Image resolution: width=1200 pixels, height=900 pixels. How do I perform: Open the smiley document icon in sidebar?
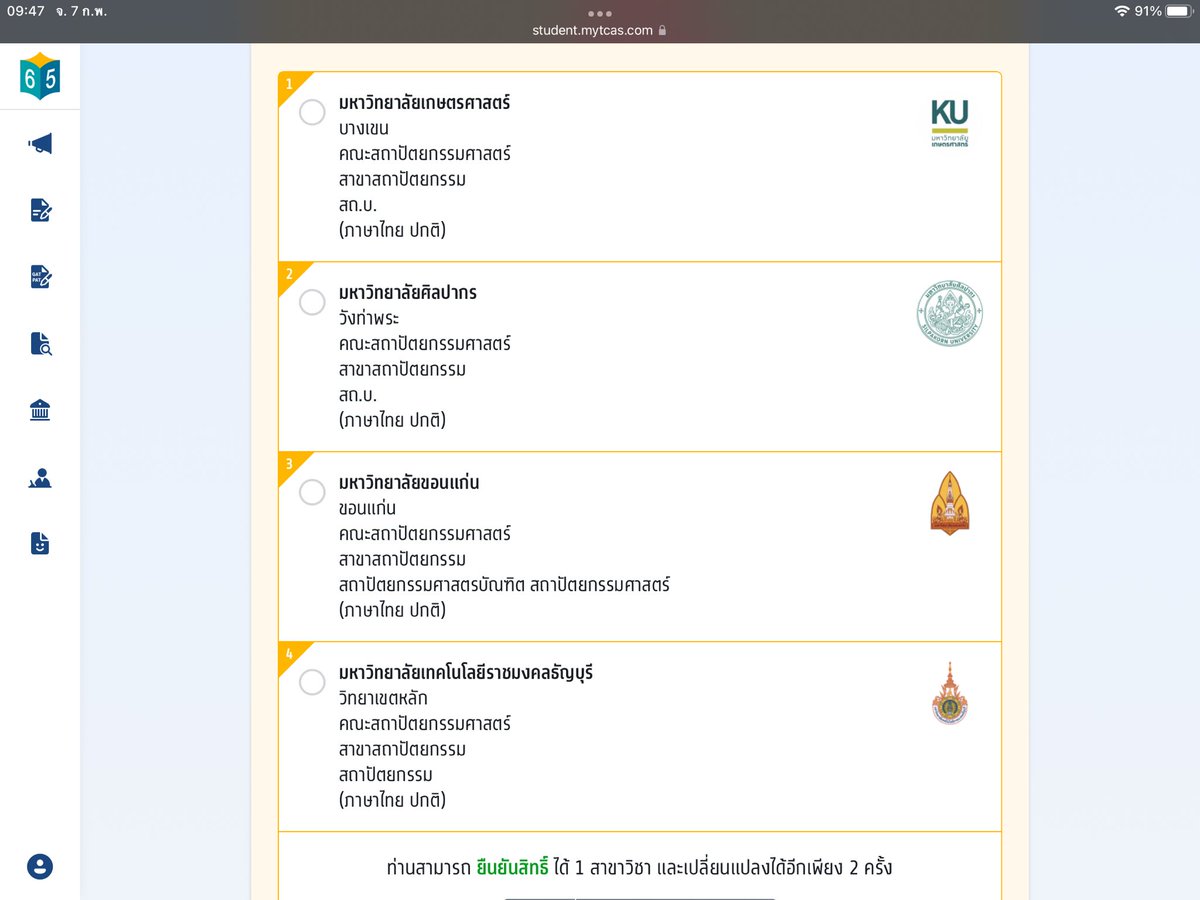[x=40, y=544]
